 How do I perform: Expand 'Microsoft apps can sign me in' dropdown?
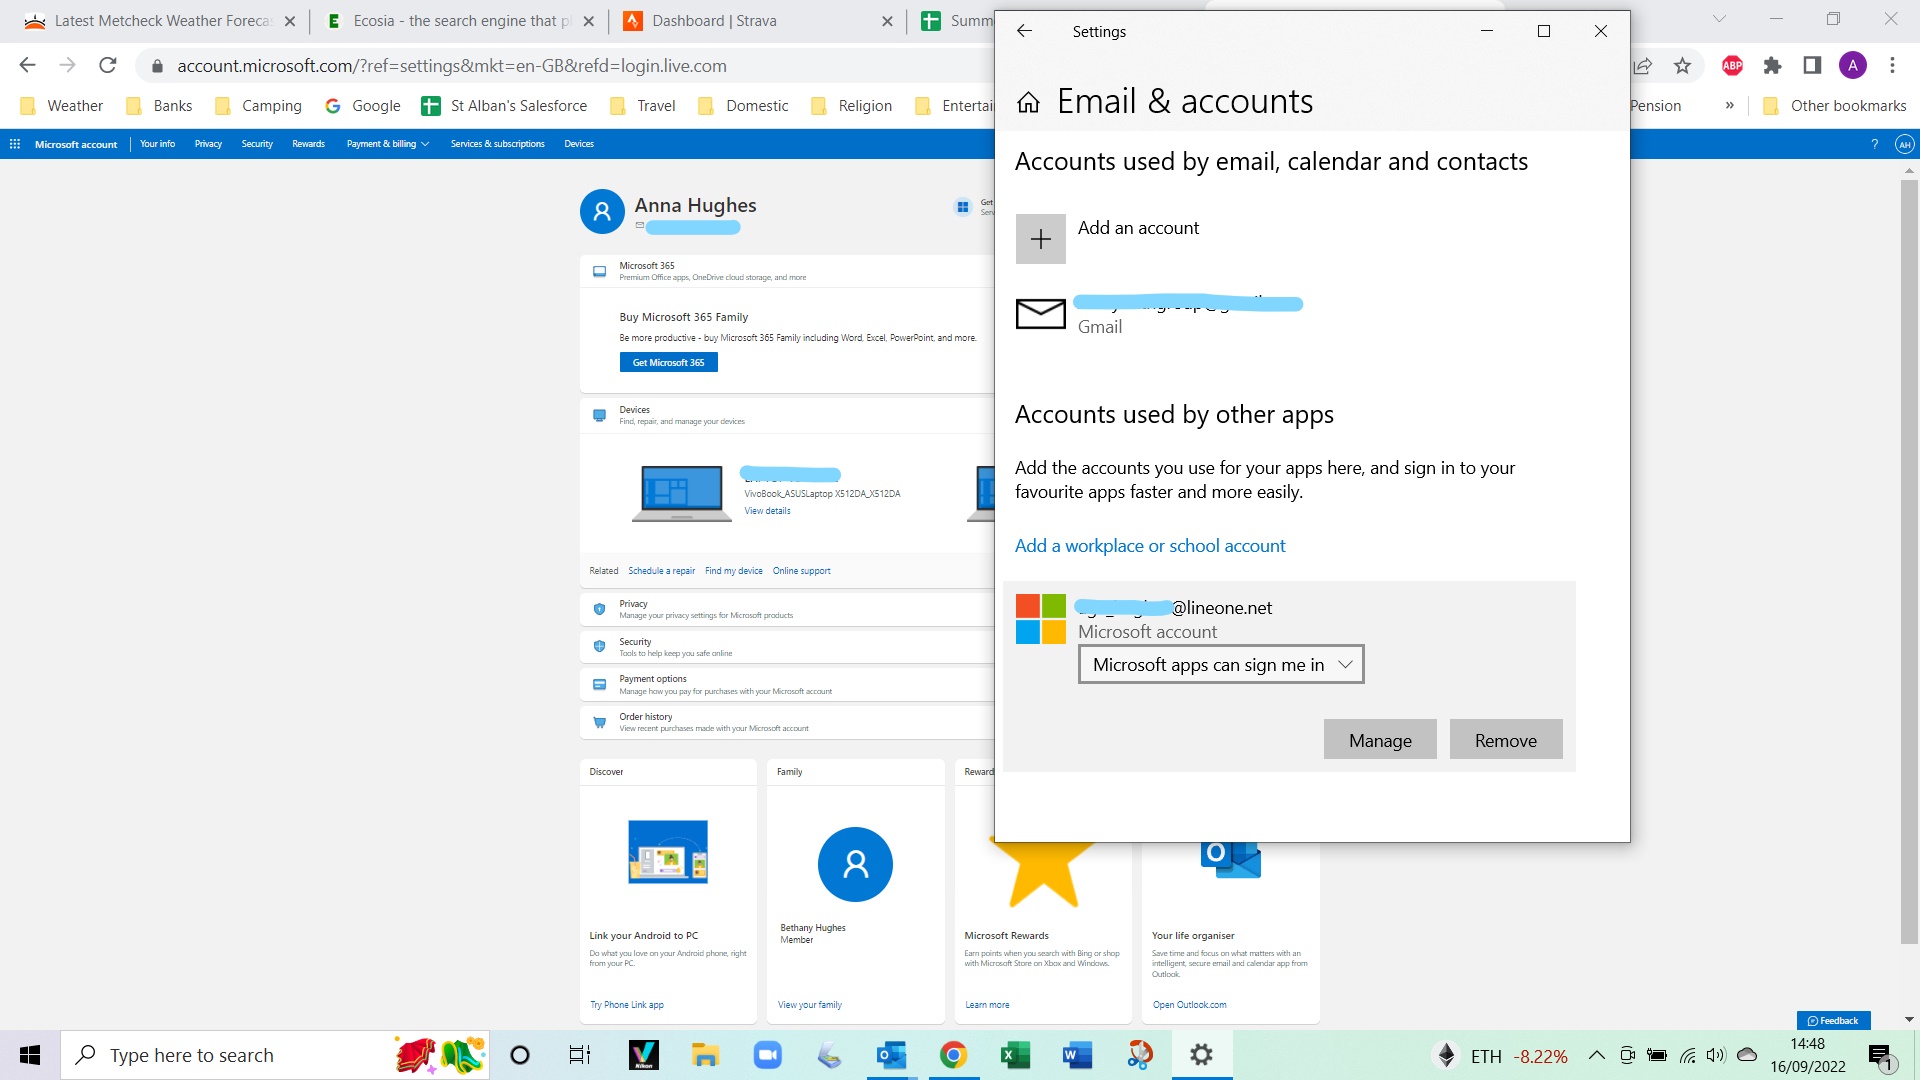[1220, 665]
